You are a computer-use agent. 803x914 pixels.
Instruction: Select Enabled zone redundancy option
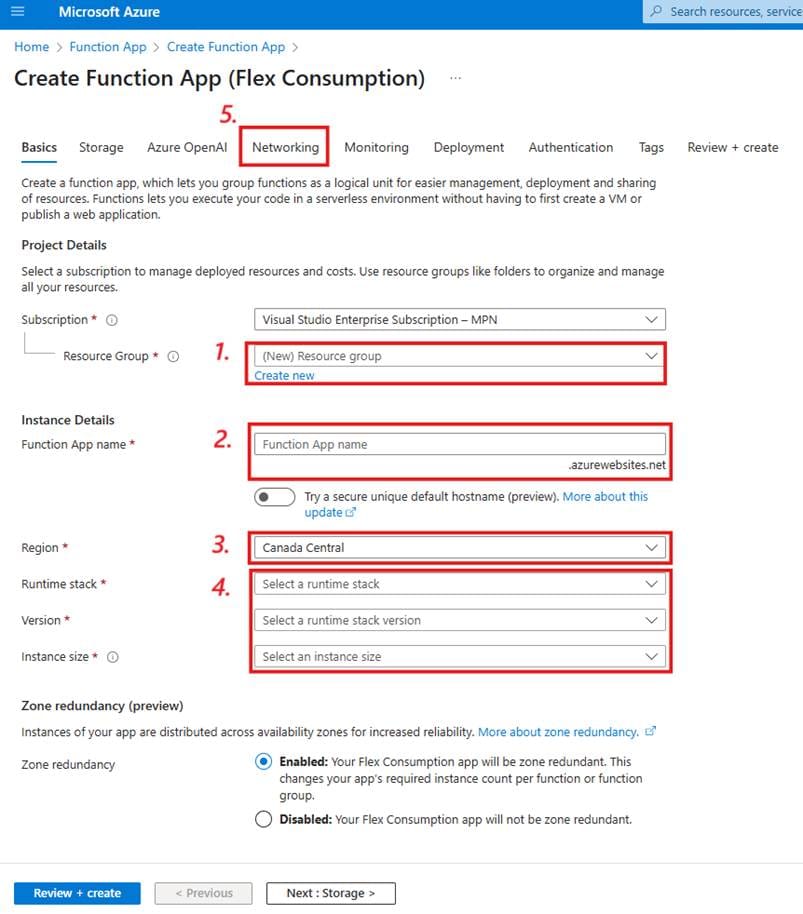click(x=264, y=761)
